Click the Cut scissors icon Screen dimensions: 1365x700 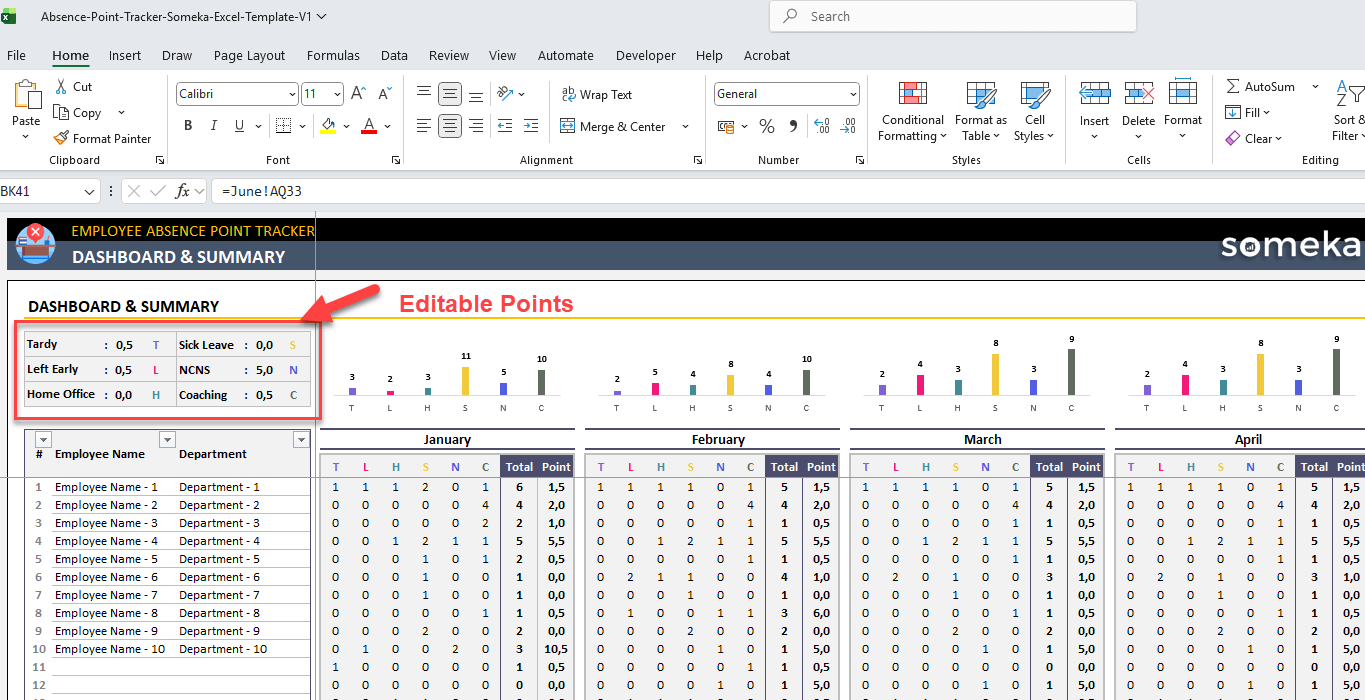(62, 87)
